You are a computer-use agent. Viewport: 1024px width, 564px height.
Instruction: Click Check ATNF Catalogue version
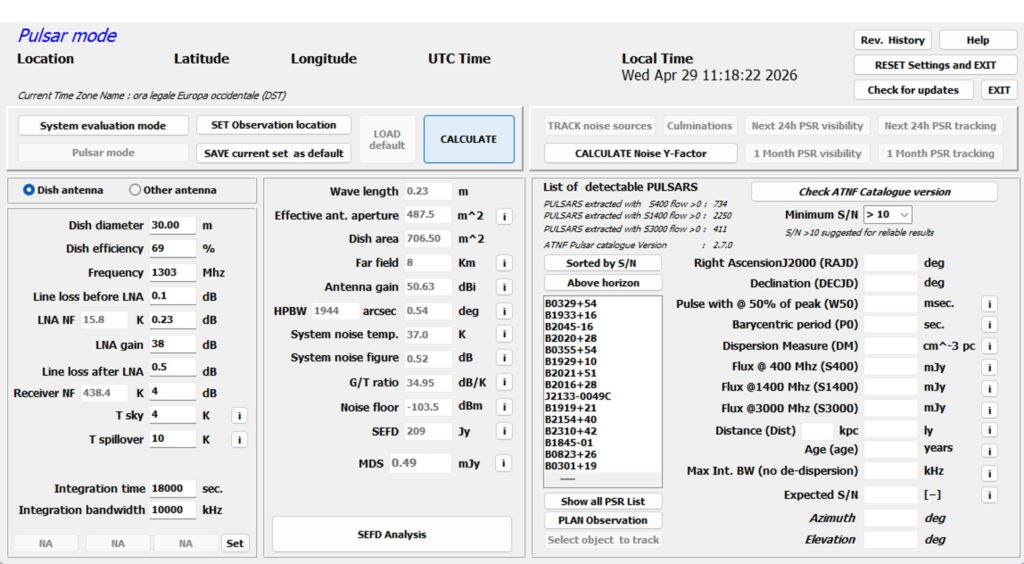coord(874,192)
